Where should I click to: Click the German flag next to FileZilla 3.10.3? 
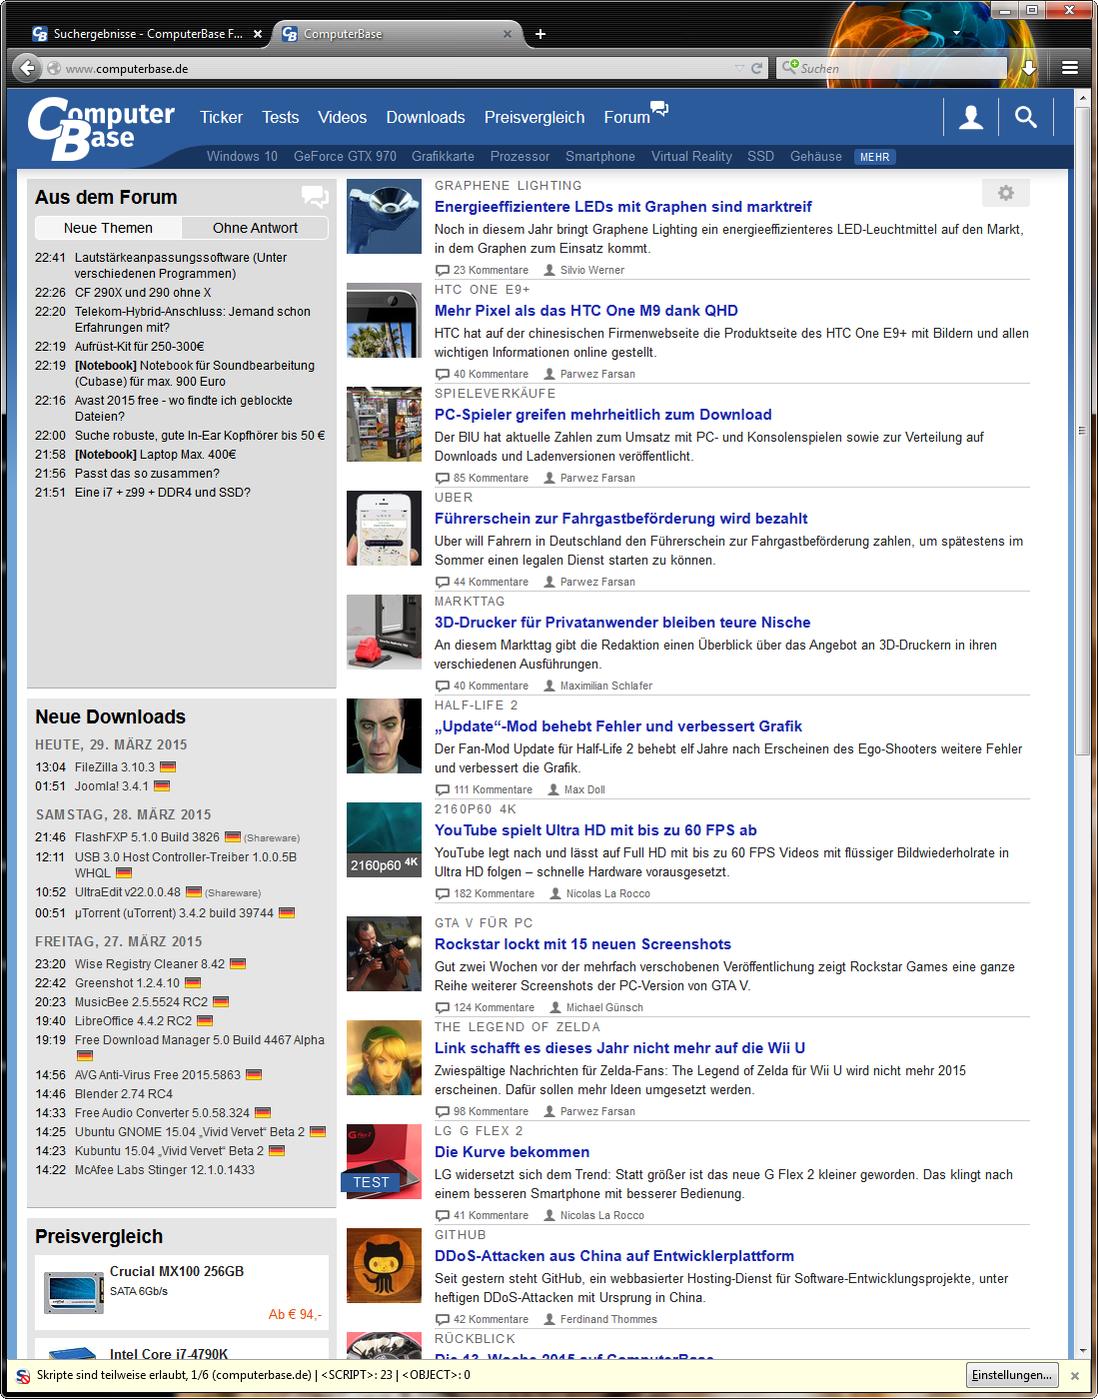(x=168, y=767)
